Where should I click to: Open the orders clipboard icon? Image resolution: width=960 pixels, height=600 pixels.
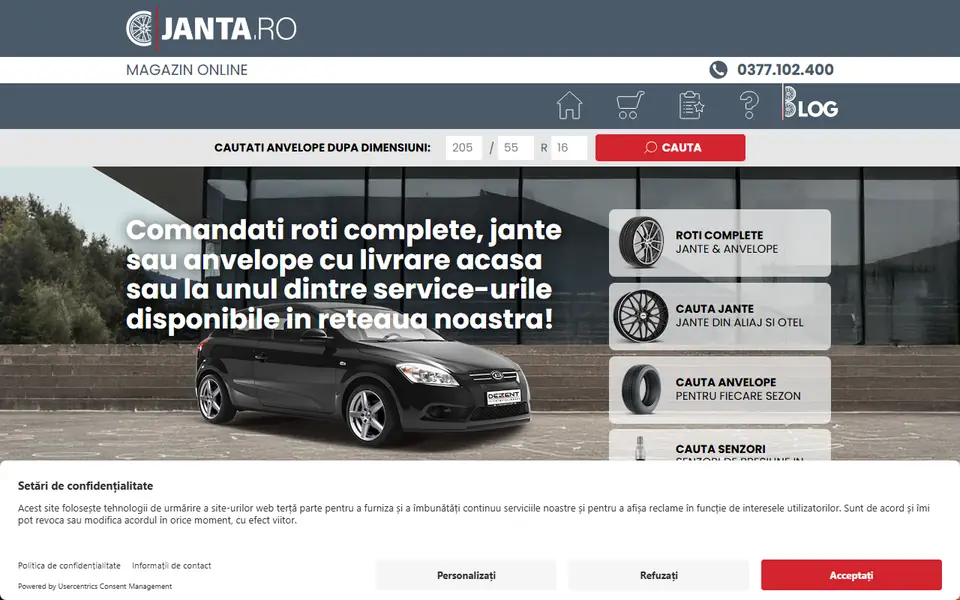point(691,105)
